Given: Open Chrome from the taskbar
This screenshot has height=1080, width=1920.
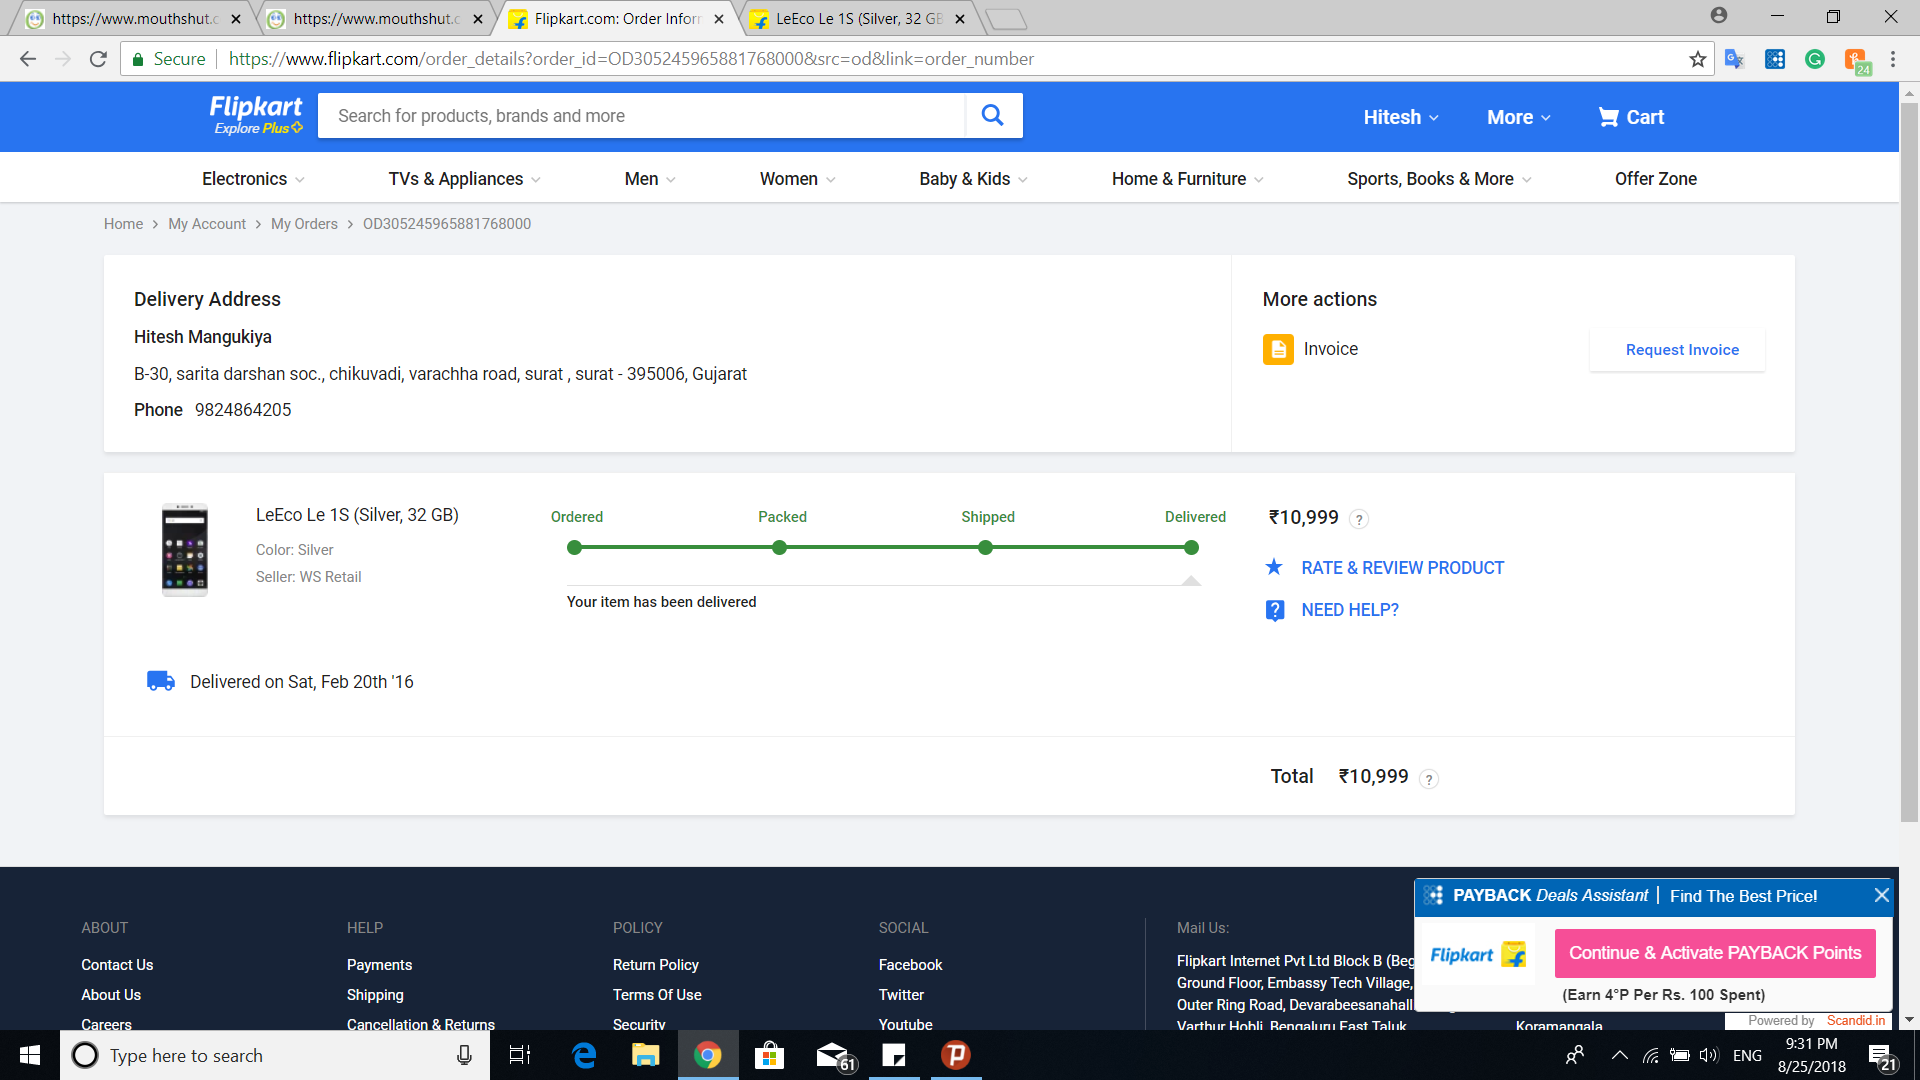Looking at the screenshot, I should click(708, 1055).
